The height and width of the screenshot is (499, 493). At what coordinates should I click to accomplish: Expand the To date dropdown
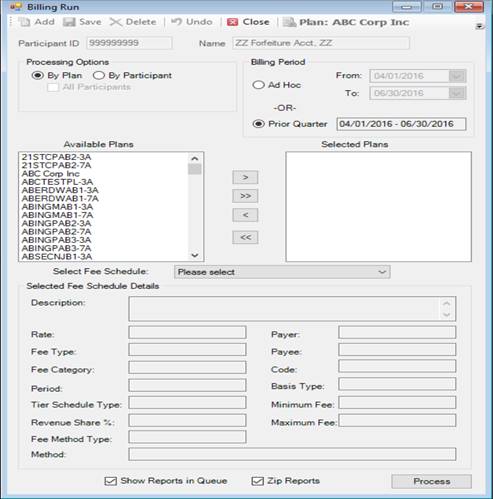coord(457,93)
